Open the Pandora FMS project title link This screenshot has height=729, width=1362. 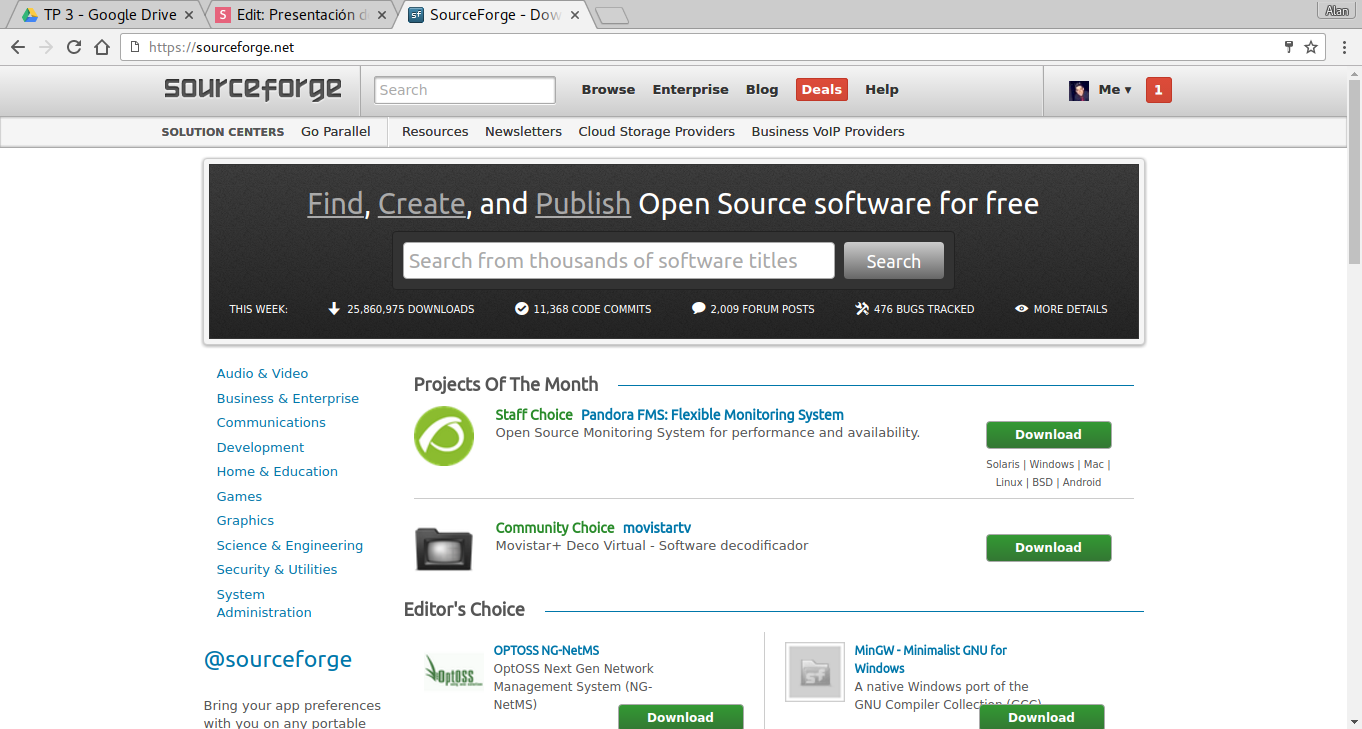(712, 415)
